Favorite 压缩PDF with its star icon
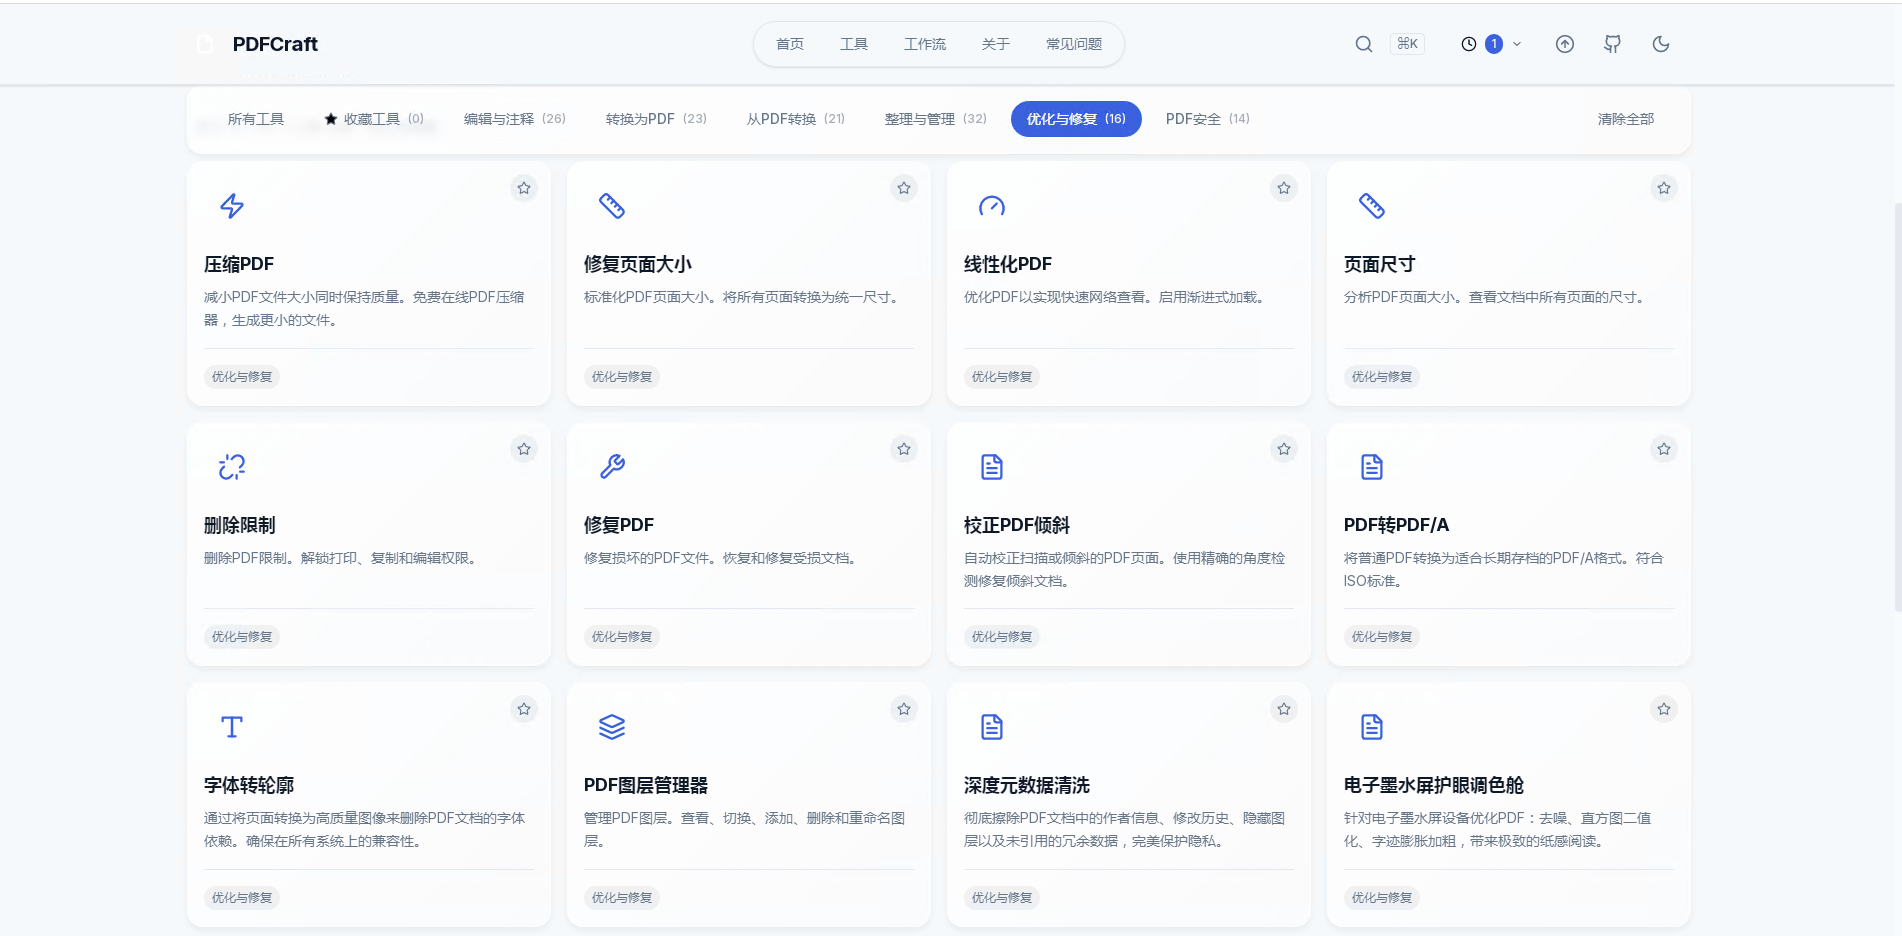1902x936 pixels. (524, 188)
